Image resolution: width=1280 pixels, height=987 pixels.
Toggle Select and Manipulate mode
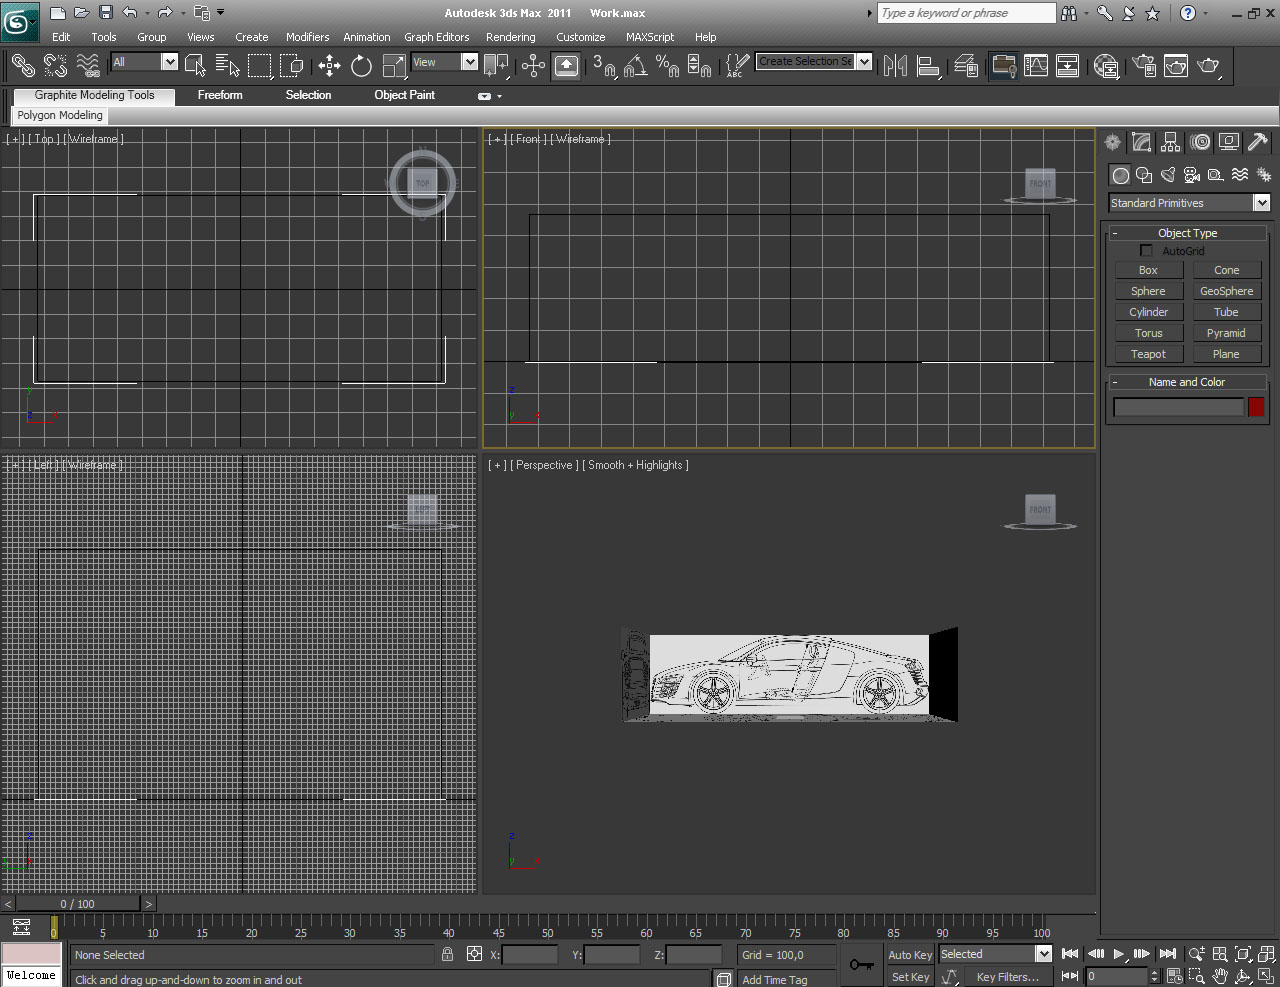pos(533,66)
